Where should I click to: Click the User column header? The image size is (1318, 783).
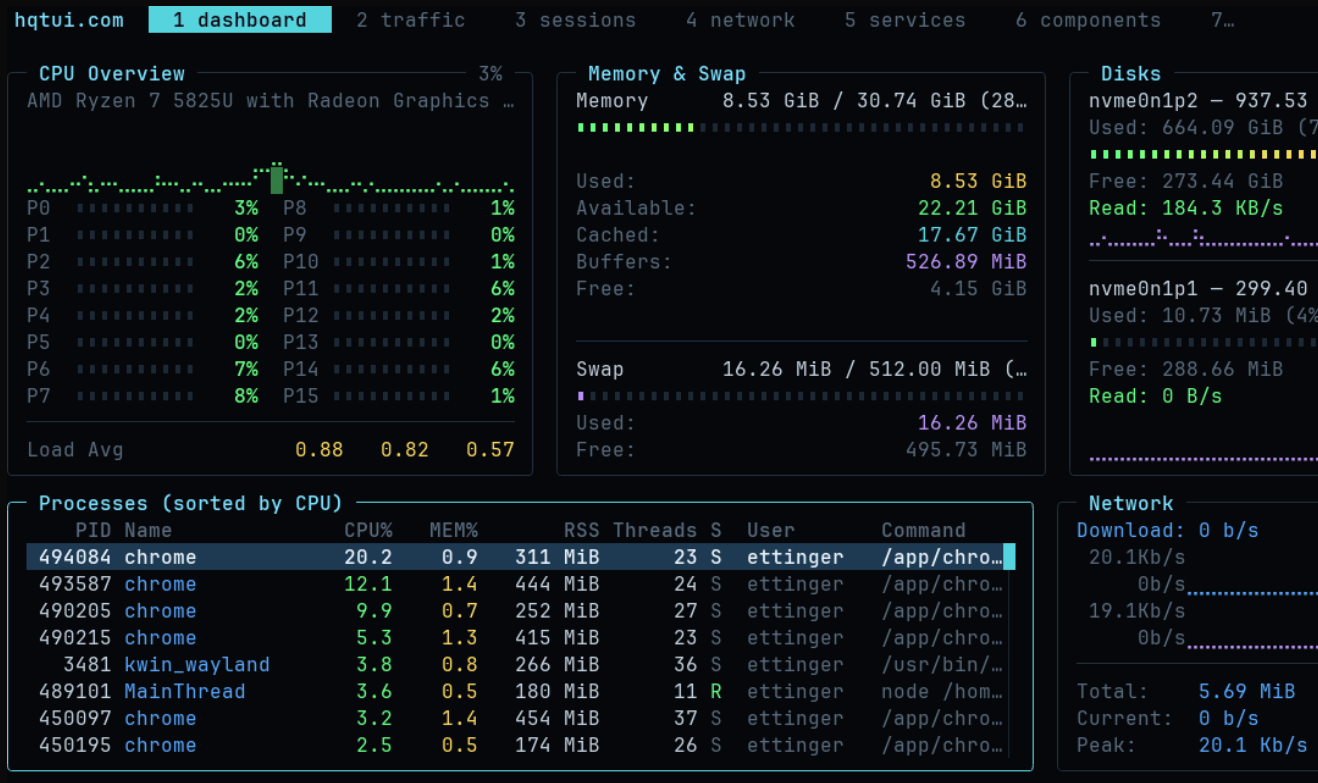tap(771, 530)
